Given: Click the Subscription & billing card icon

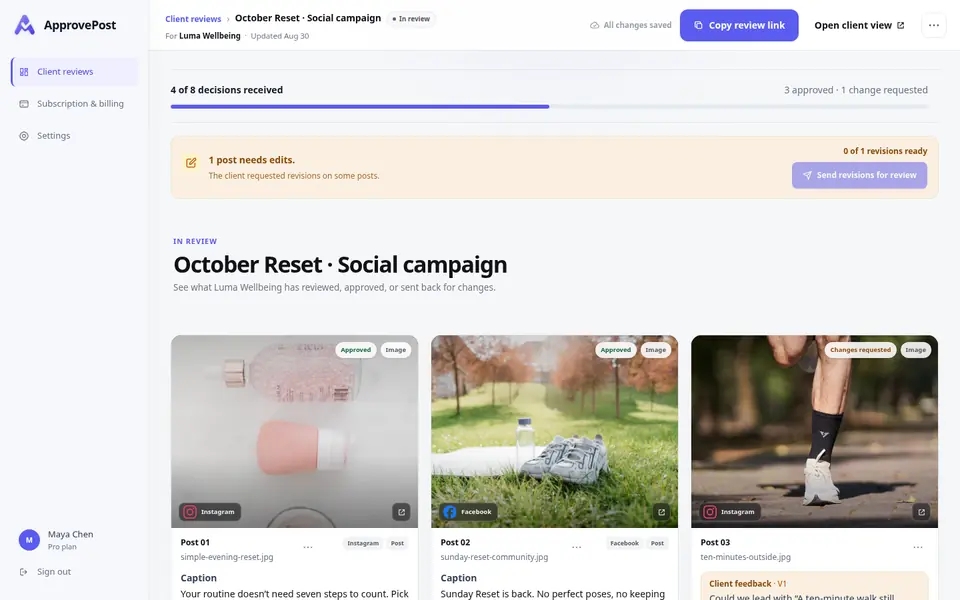Looking at the screenshot, I should tap(24, 103).
